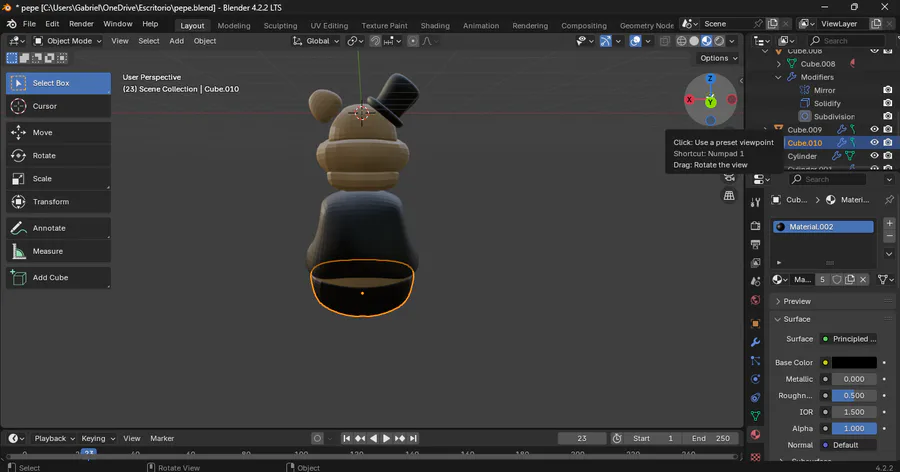Pick the Rotate tool
The height and width of the screenshot is (472, 900).
click(x=58, y=156)
